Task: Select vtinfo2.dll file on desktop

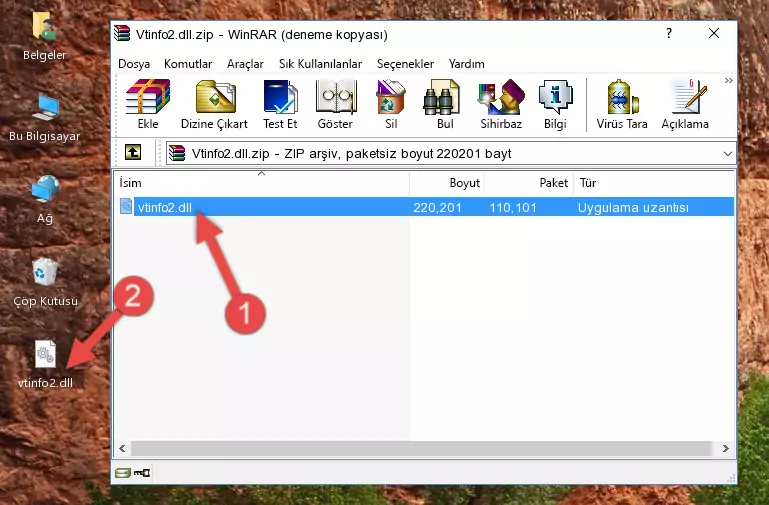Action: pyautogui.click(x=45, y=365)
